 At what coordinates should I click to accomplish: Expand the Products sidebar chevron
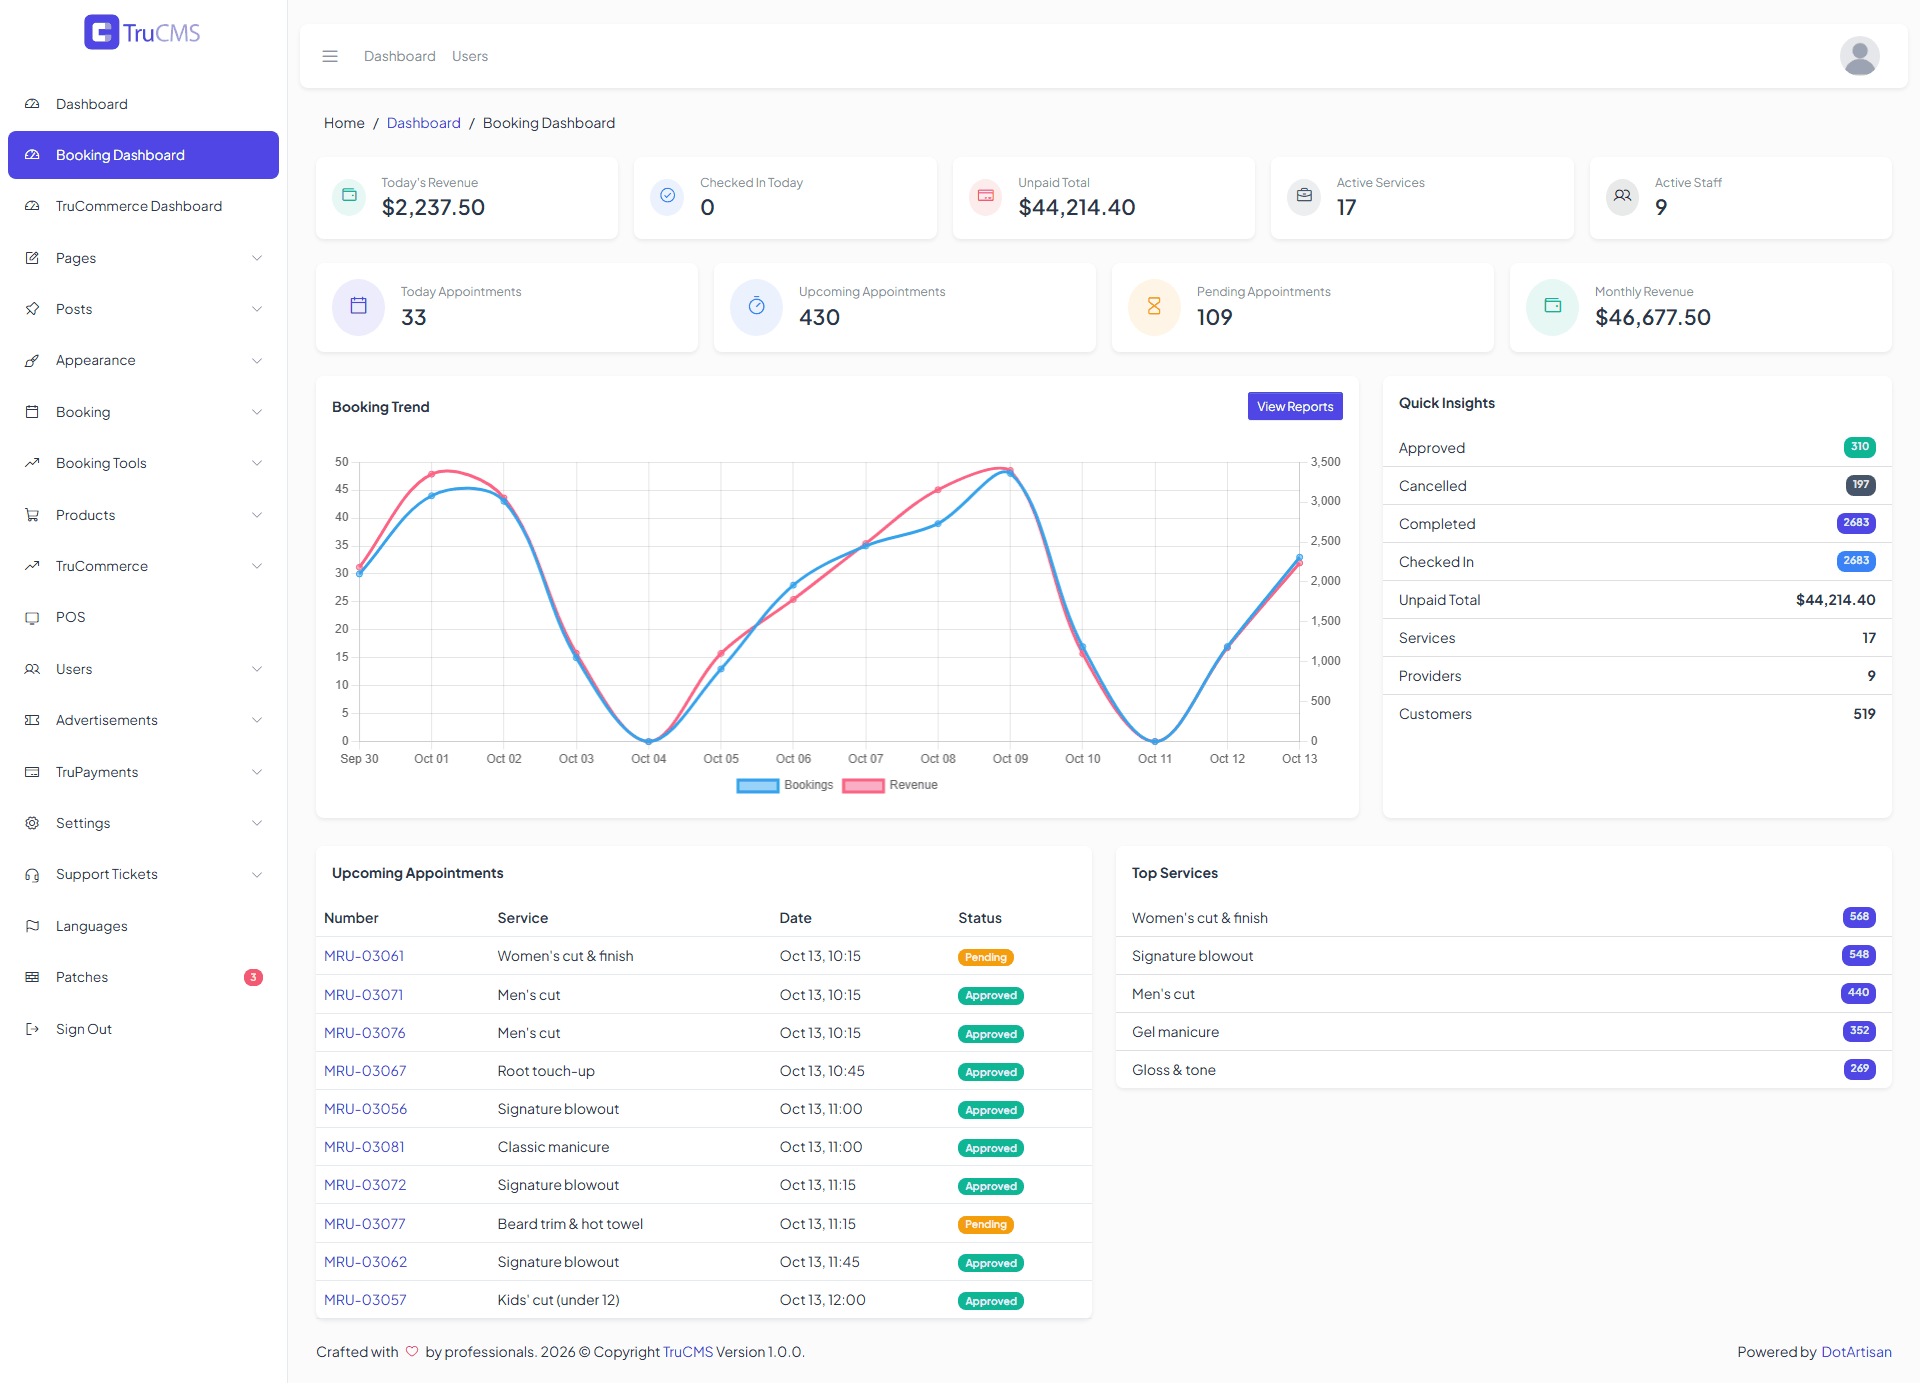[x=257, y=515]
